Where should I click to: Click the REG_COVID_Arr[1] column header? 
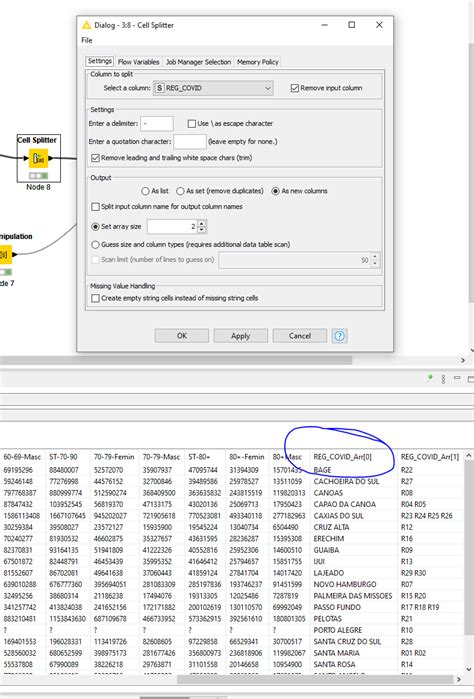pyautogui.click(x=430, y=457)
